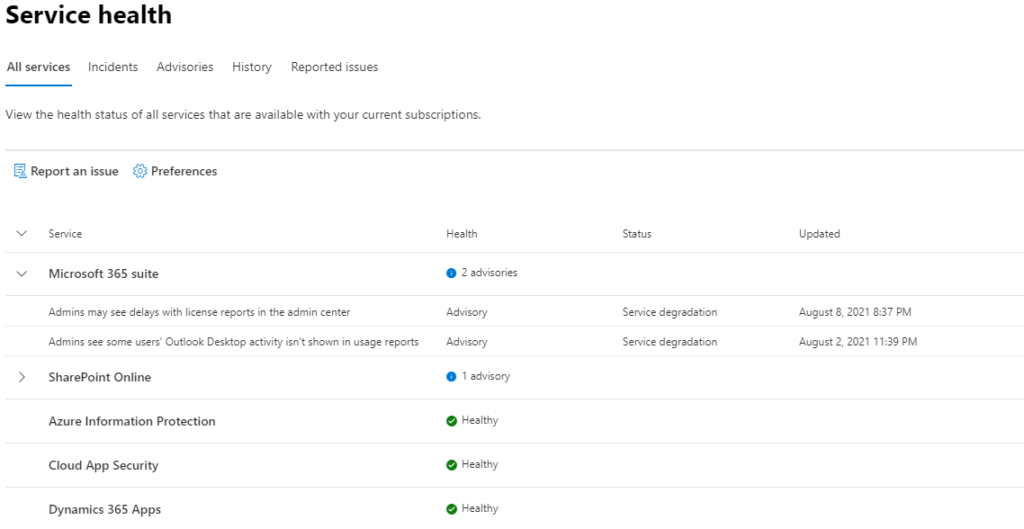Open the license reports delay advisory

coord(199,312)
